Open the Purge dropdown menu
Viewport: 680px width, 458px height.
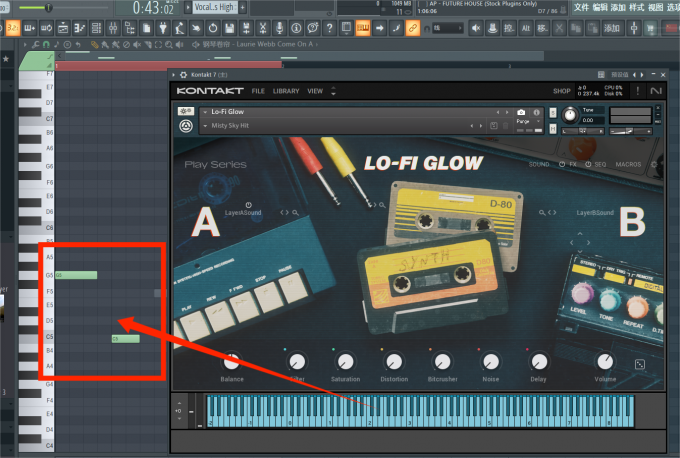pos(529,121)
